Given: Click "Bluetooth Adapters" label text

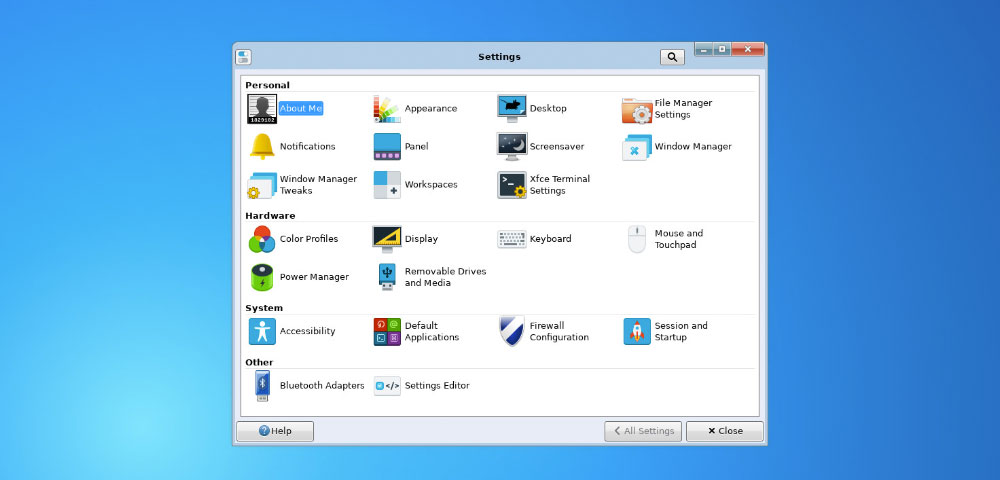Looking at the screenshot, I should pos(322,386).
